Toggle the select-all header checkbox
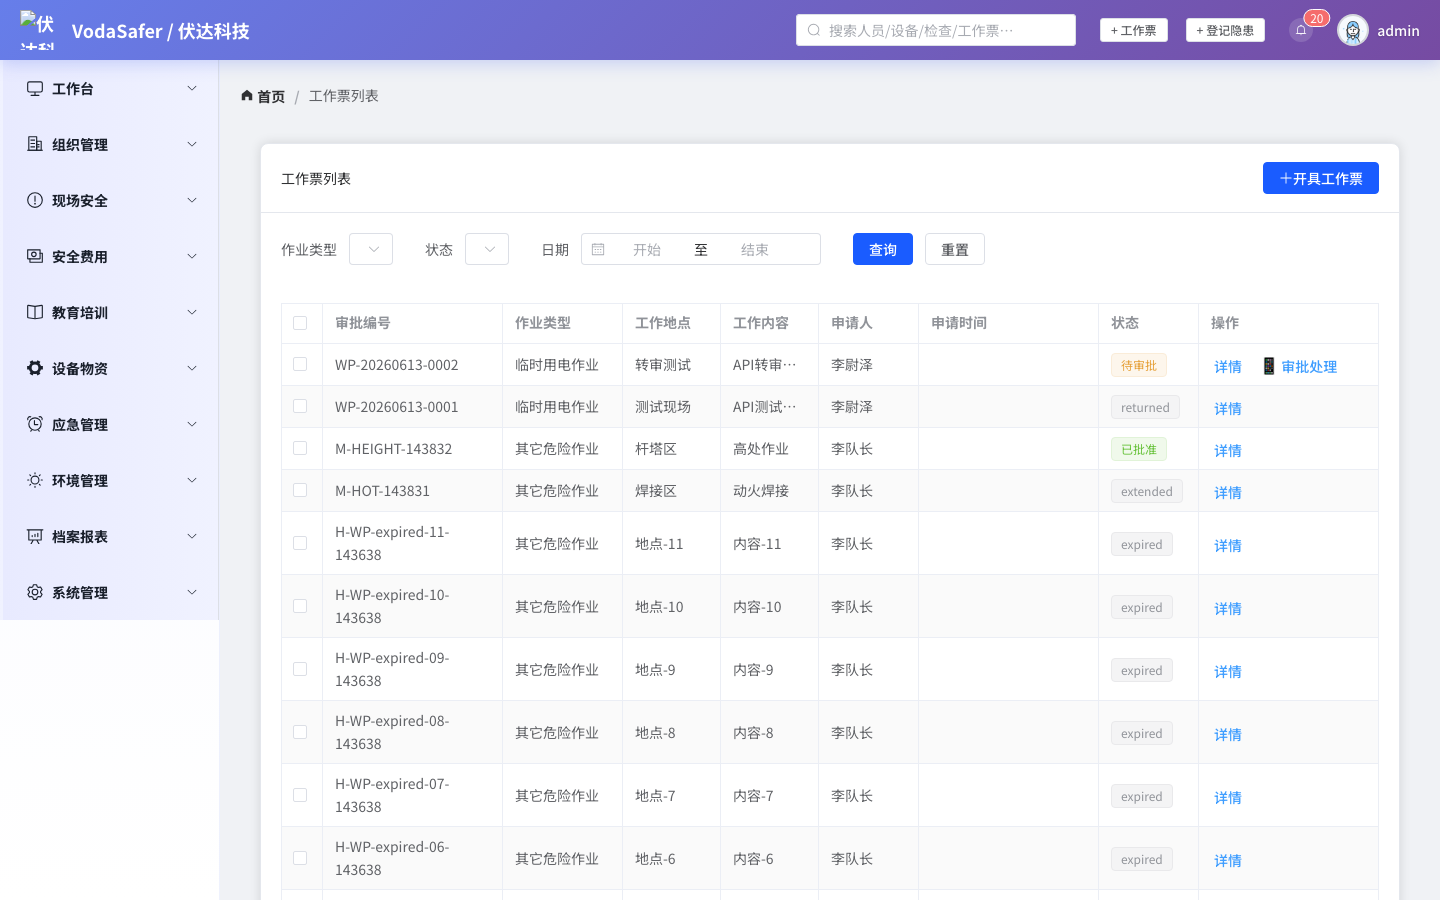Viewport: 1440px width, 900px height. coord(300,323)
